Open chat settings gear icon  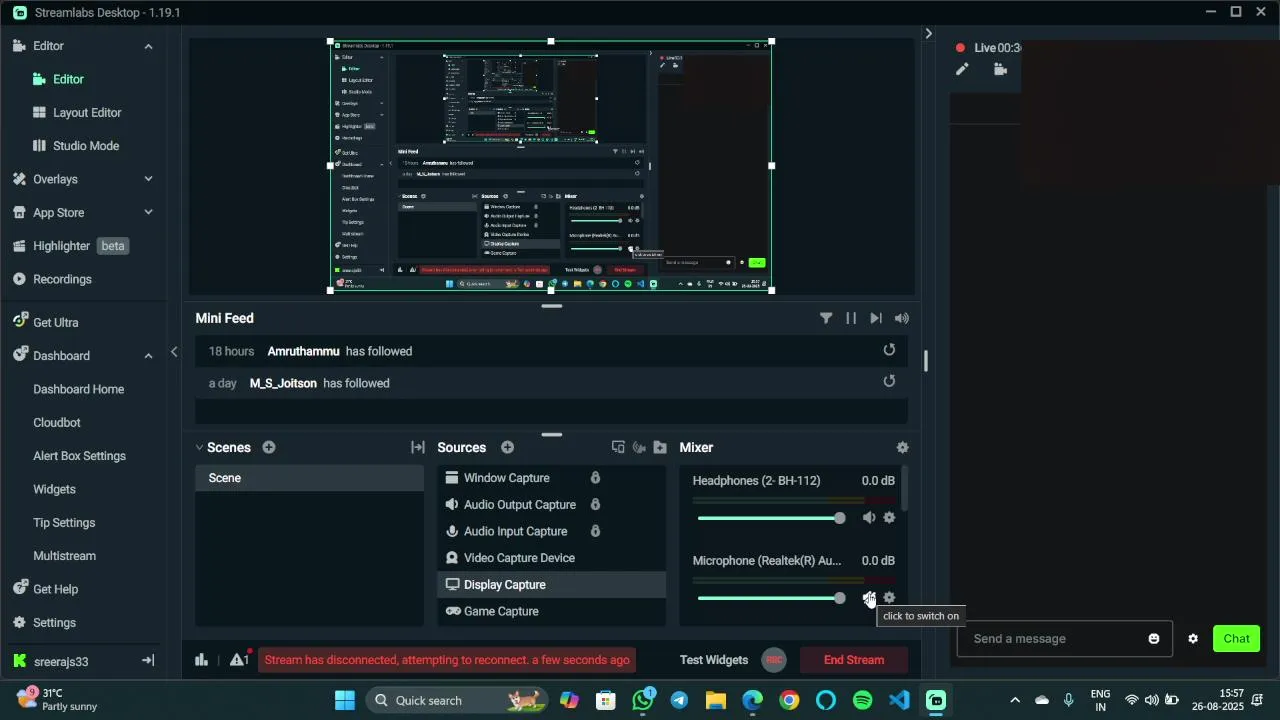tap(1193, 639)
